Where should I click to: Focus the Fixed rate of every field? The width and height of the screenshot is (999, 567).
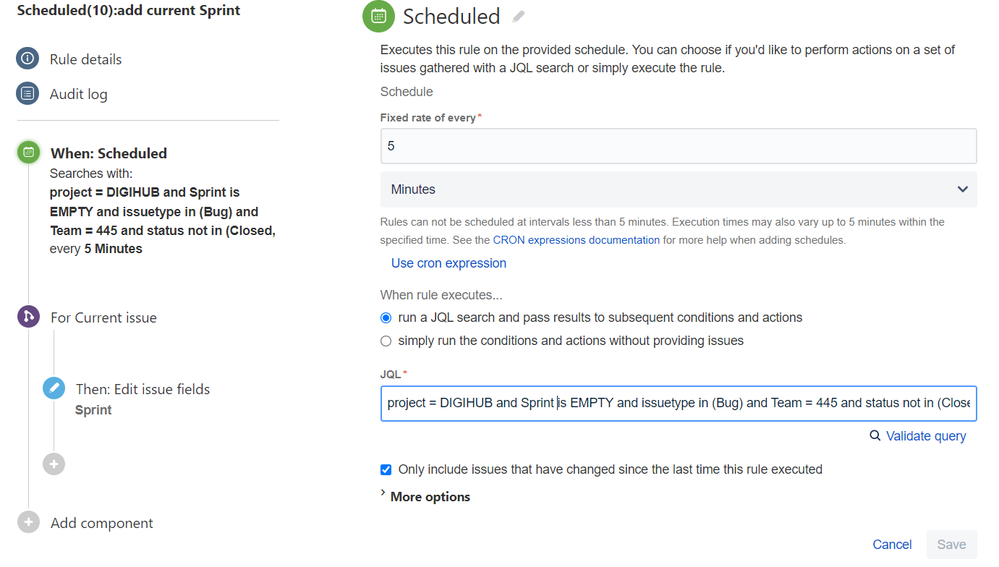coord(679,146)
